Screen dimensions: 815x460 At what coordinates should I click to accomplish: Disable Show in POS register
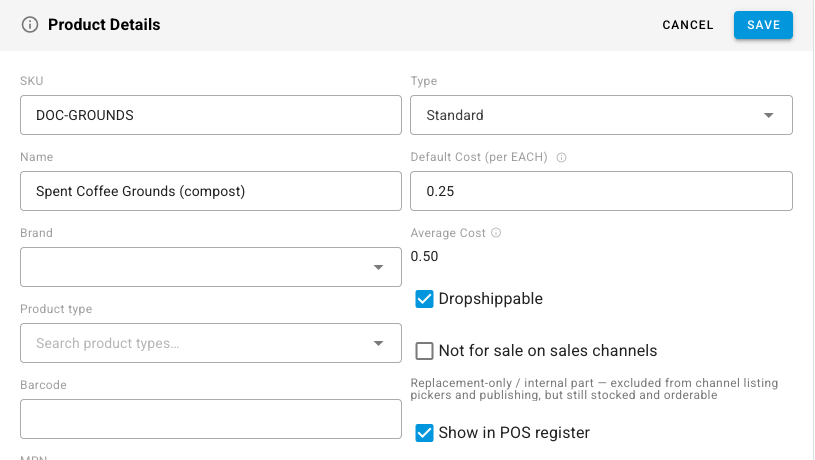click(424, 432)
